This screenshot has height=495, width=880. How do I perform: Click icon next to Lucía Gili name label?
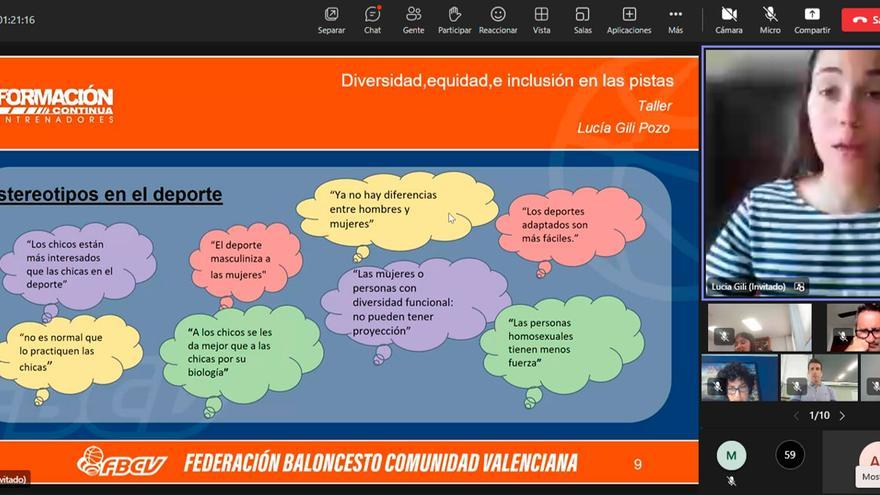tap(800, 287)
